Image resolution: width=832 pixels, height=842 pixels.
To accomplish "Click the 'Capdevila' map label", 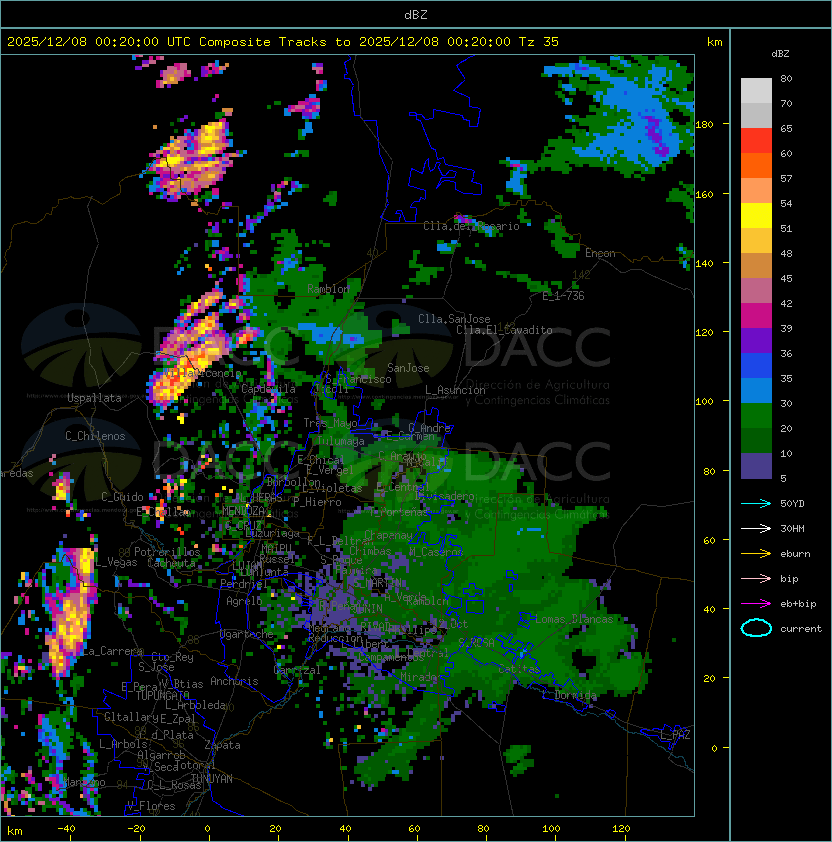I will (x=268, y=389).
